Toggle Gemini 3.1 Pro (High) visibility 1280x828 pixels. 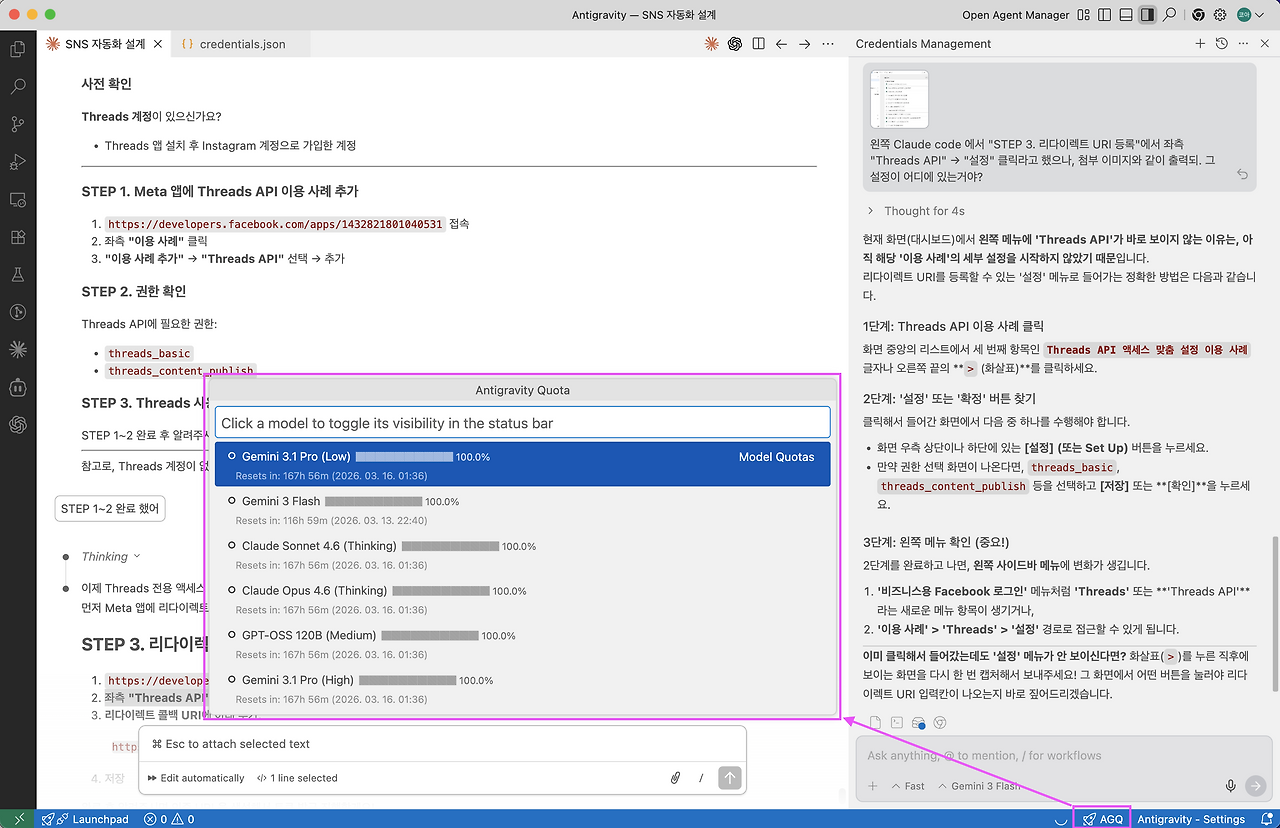click(523, 688)
